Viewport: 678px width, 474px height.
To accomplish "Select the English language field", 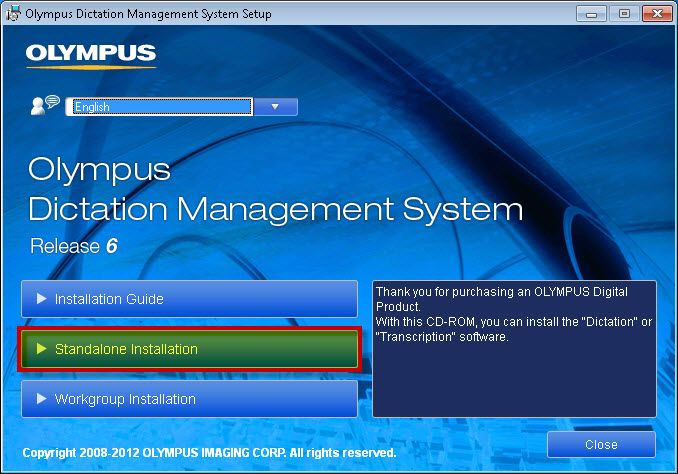I will (160, 107).
